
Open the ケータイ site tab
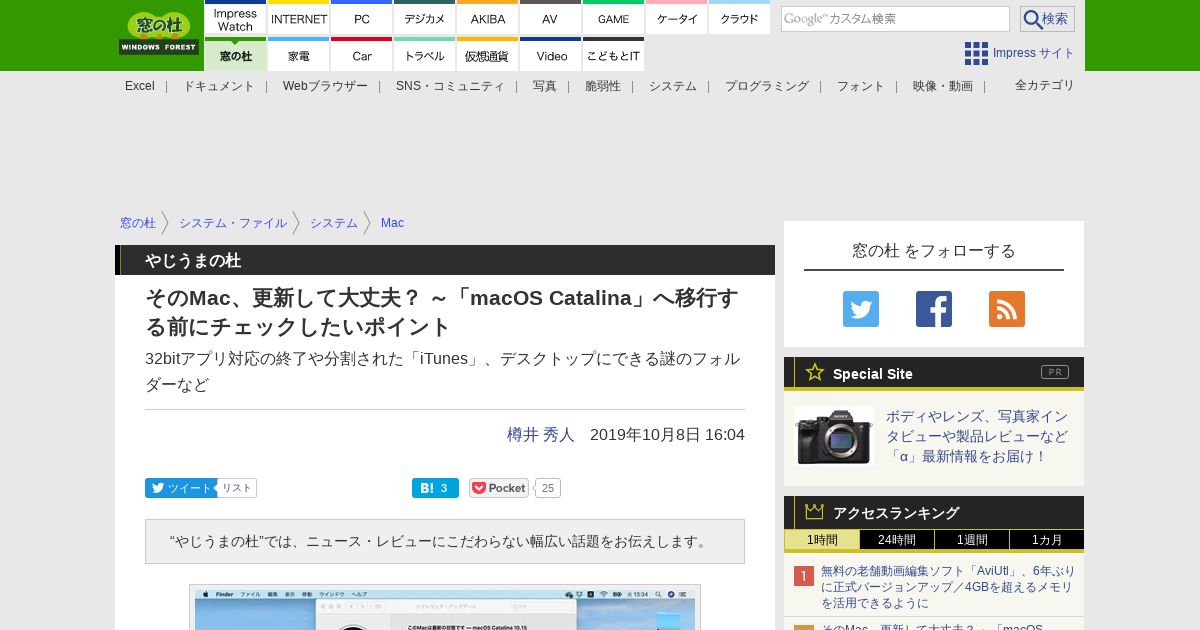tap(677, 19)
